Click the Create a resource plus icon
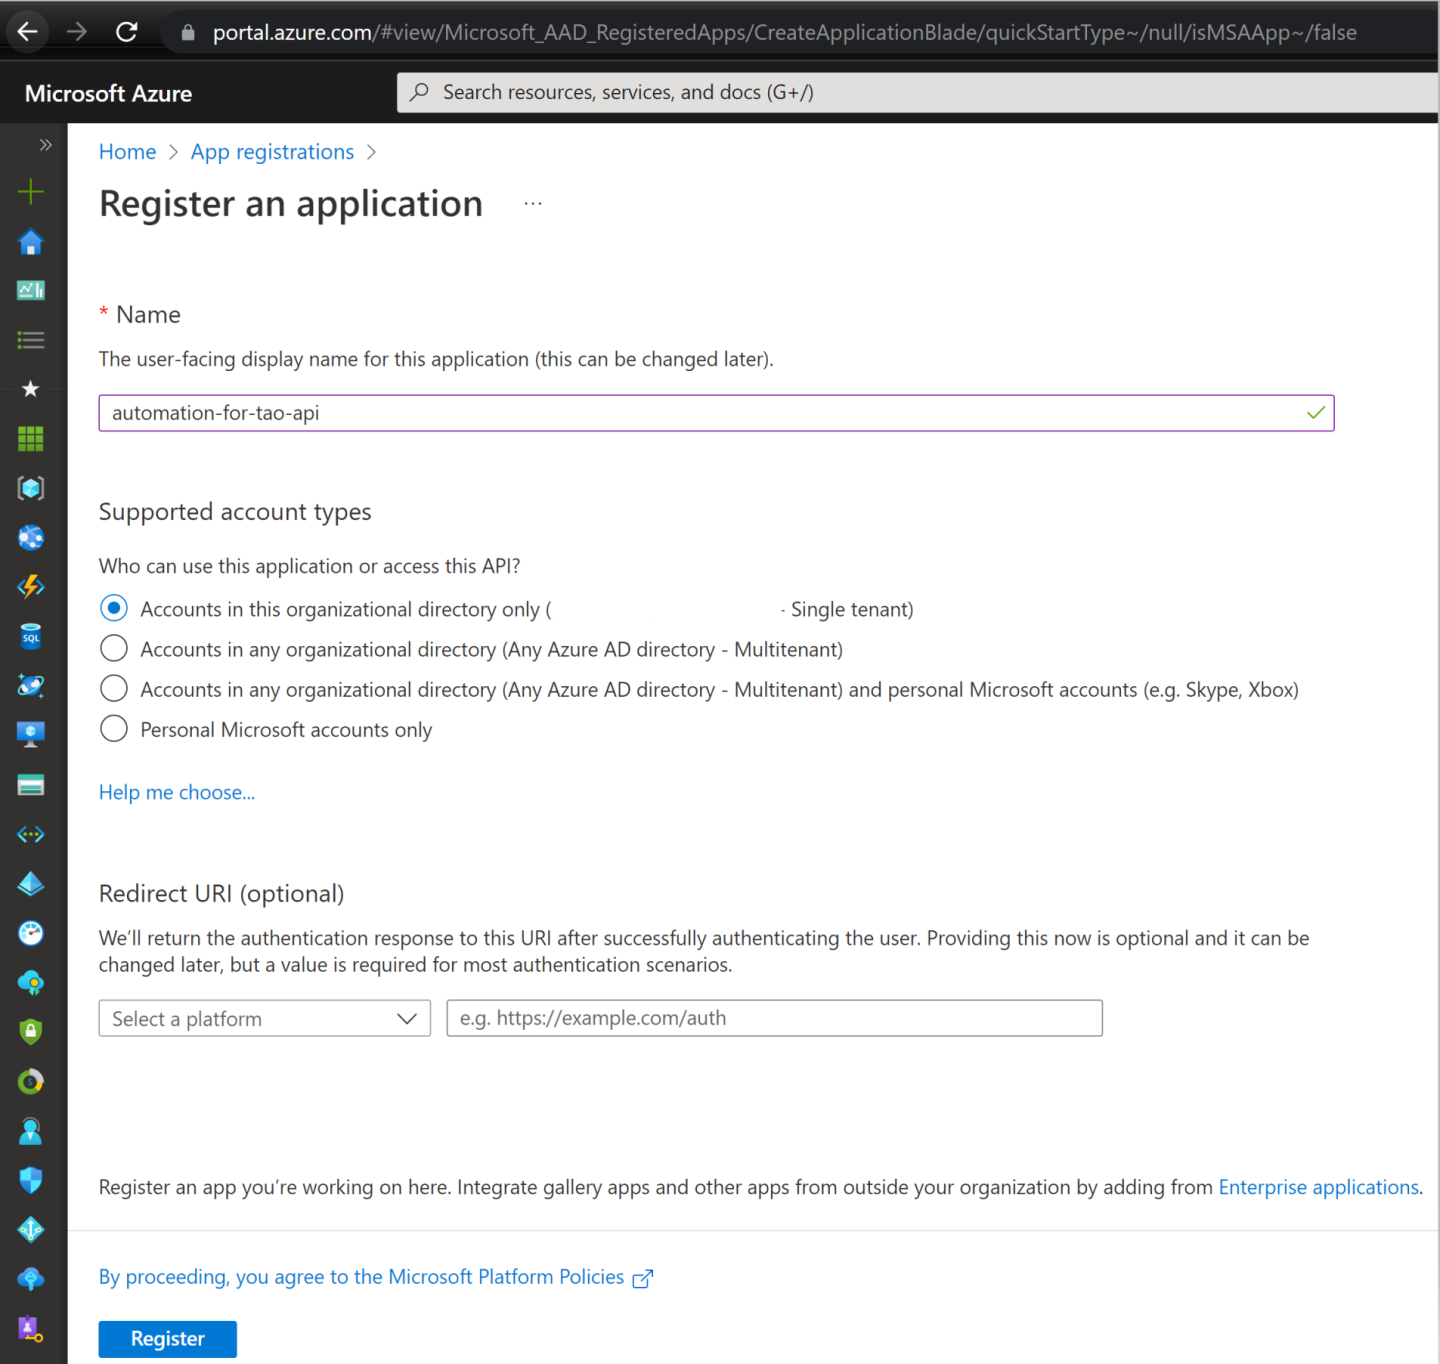 [x=31, y=192]
